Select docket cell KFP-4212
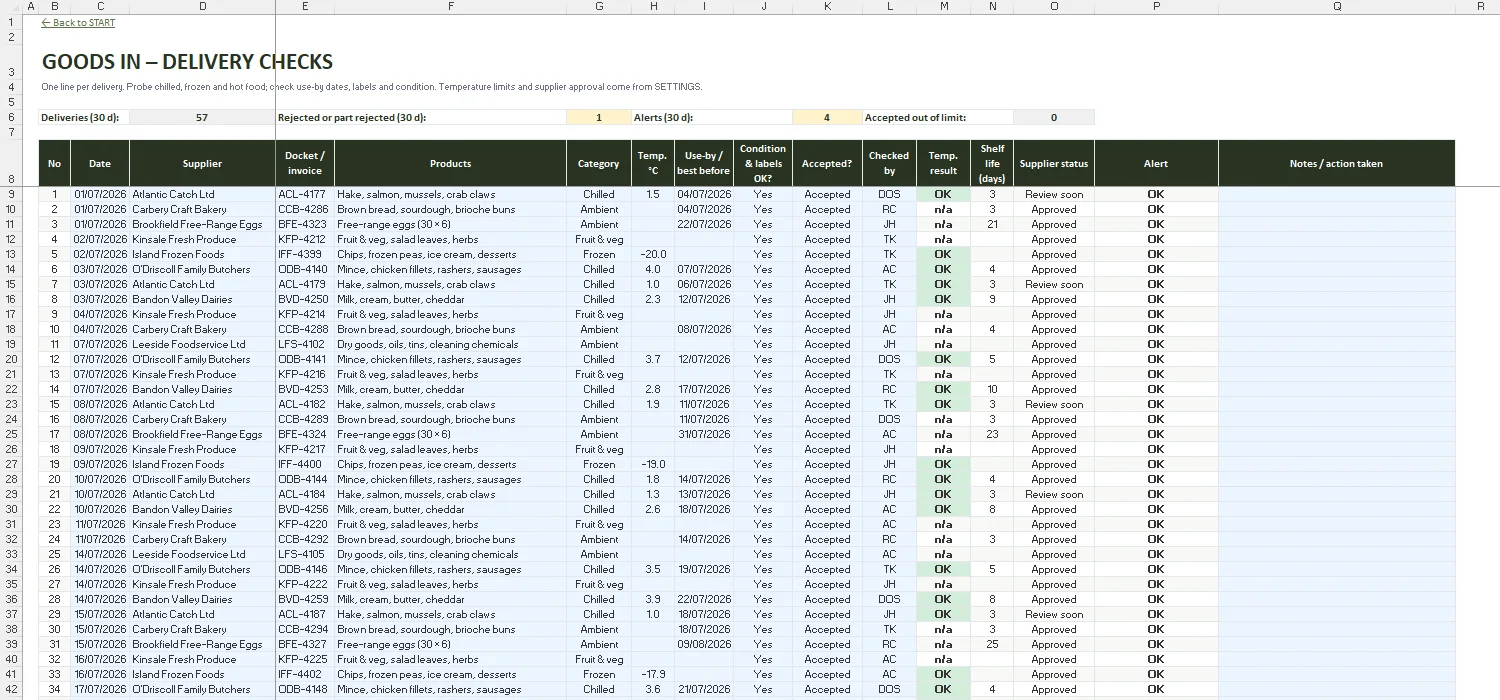Screen dimensions: 1500x700 coord(305,239)
